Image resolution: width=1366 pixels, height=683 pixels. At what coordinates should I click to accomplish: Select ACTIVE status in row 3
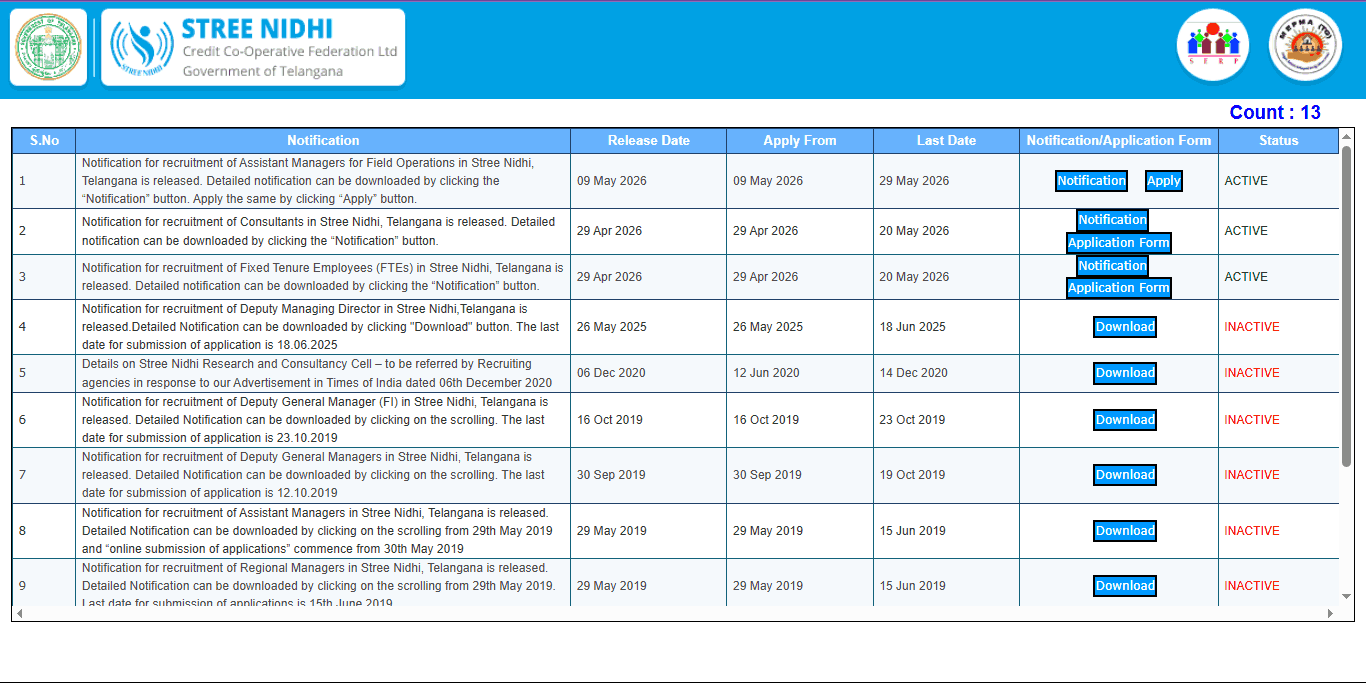1246,277
